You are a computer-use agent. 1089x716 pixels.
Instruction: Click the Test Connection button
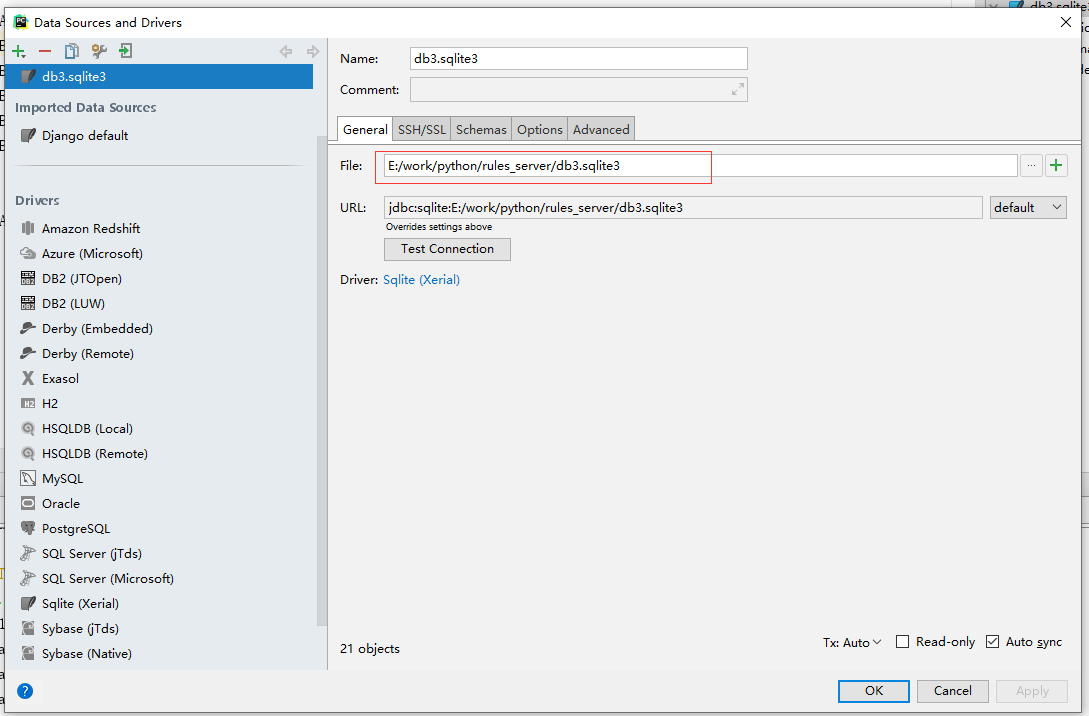(x=447, y=249)
